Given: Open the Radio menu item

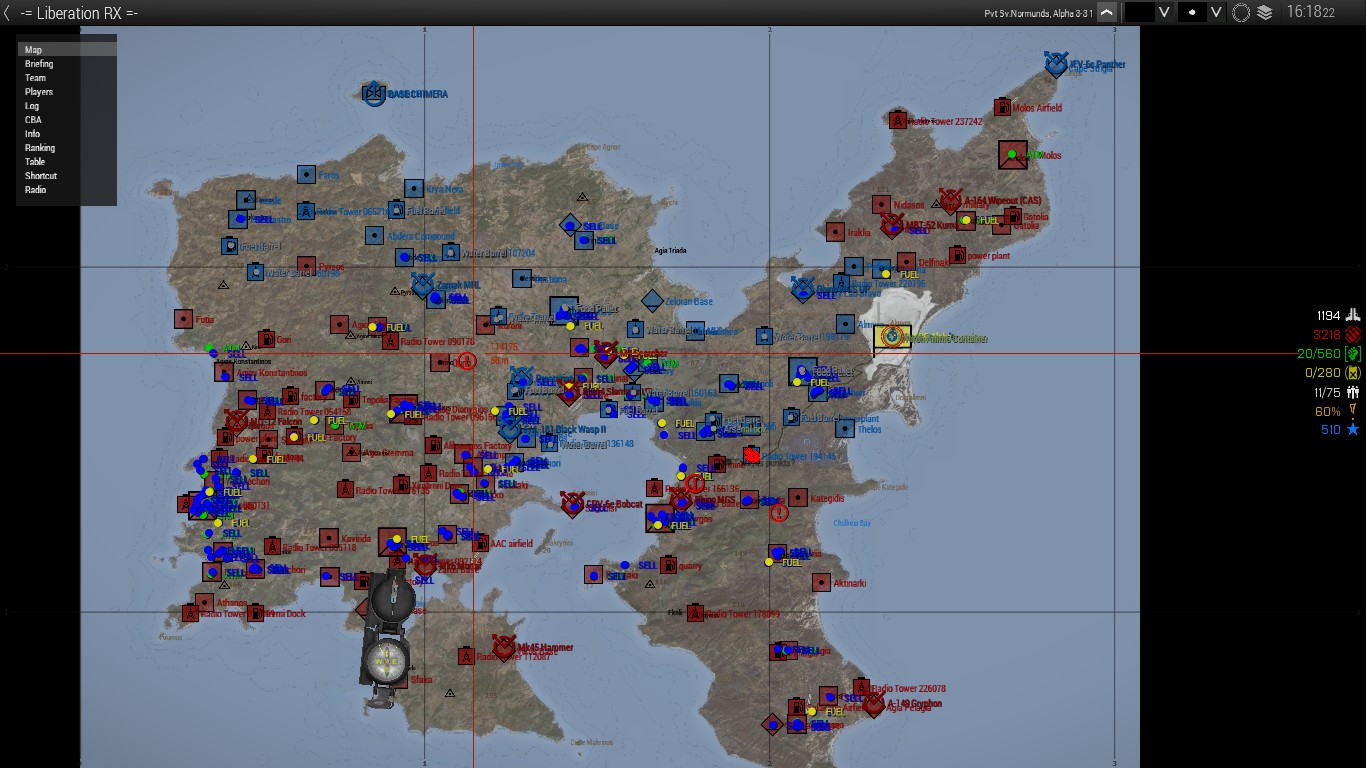Looking at the screenshot, I should (36, 190).
